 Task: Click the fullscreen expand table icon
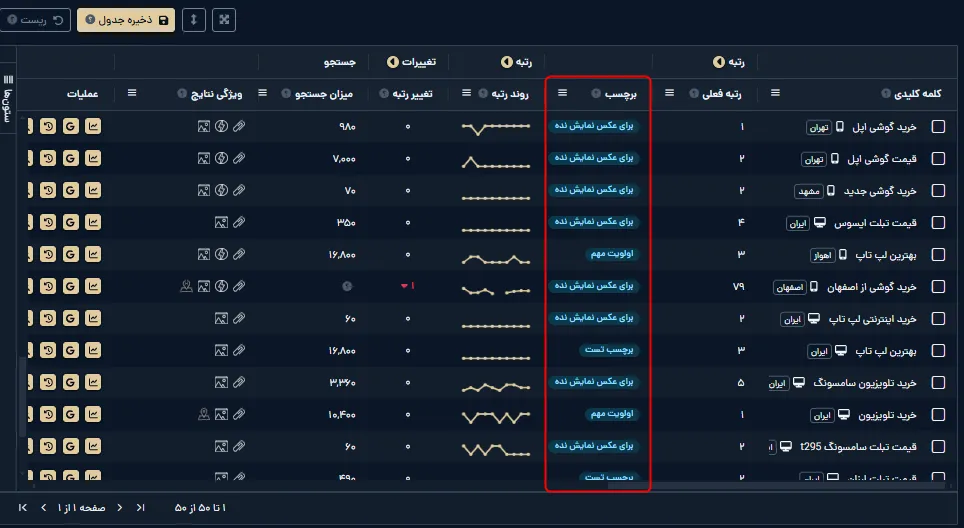pyautogui.click(x=224, y=20)
